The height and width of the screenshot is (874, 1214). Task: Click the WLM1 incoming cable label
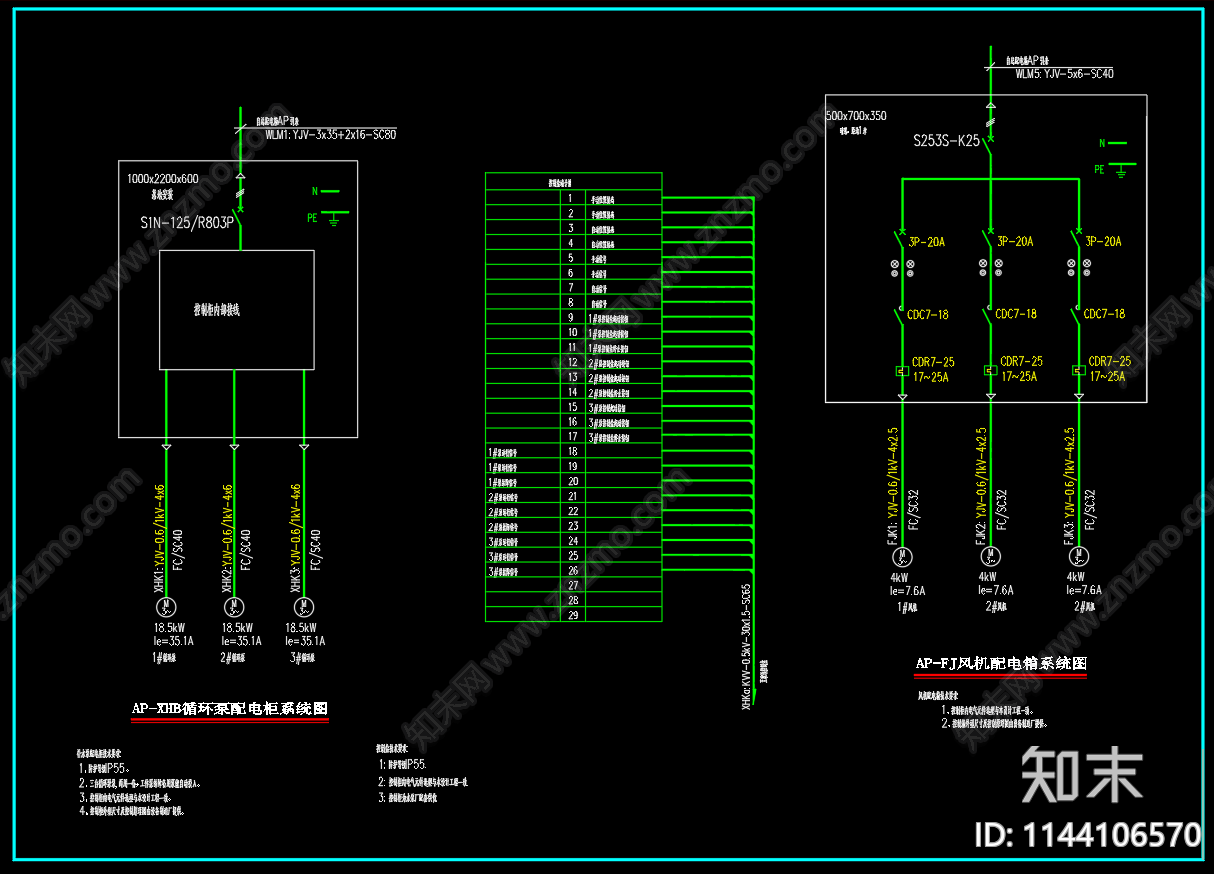pos(330,134)
